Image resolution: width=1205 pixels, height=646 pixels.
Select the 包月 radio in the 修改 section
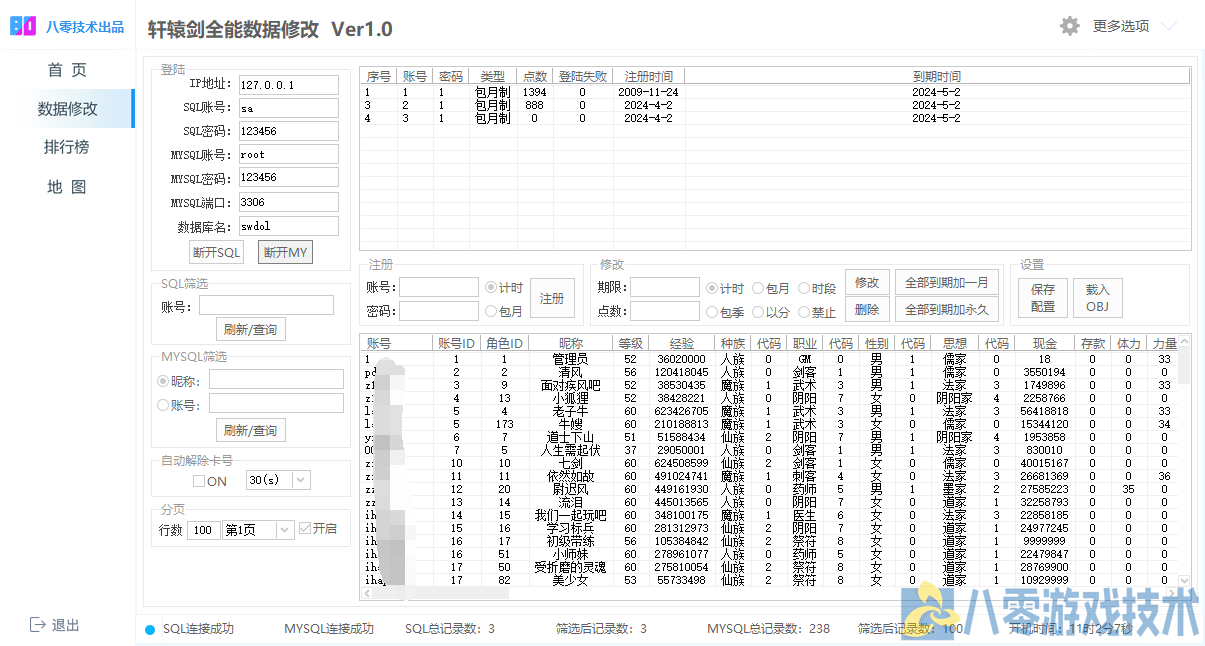(759, 288)
